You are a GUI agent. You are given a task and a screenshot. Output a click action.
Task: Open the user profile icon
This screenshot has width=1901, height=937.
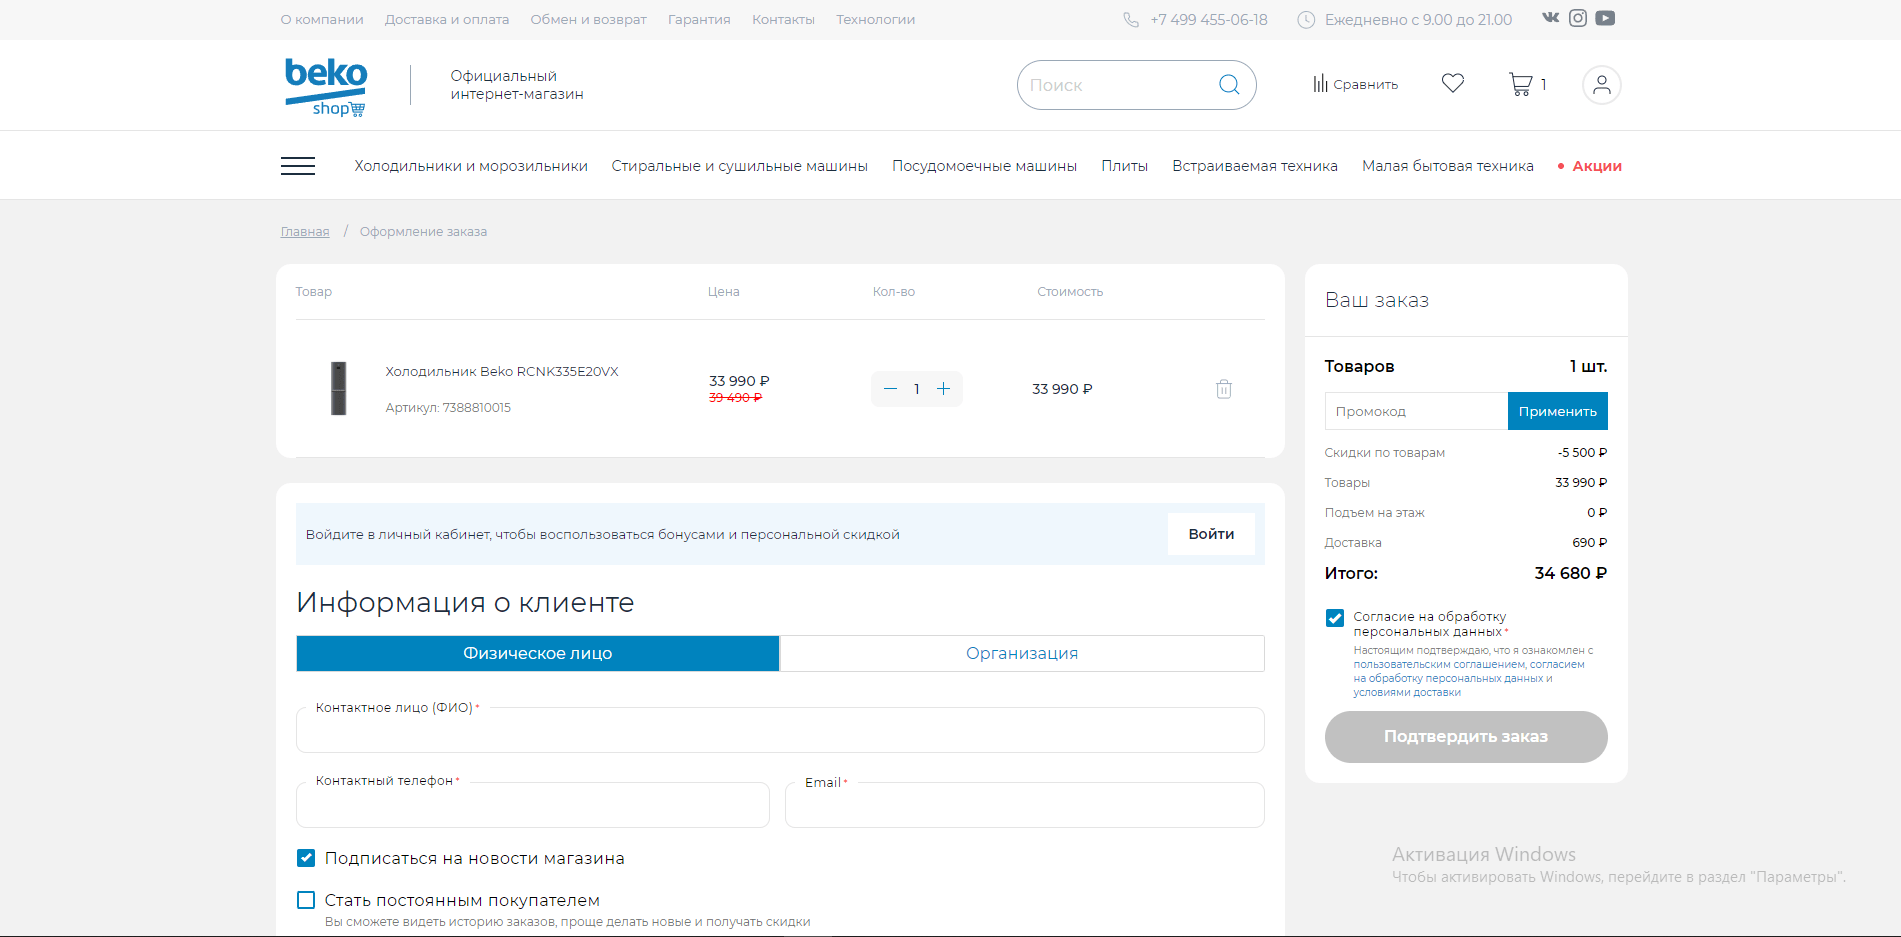point(1601,85)
